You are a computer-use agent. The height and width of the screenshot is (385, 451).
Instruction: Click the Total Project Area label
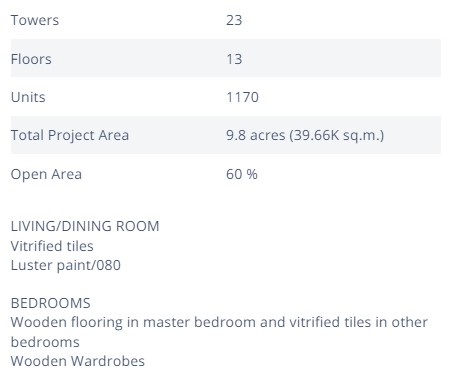point(70,135)
